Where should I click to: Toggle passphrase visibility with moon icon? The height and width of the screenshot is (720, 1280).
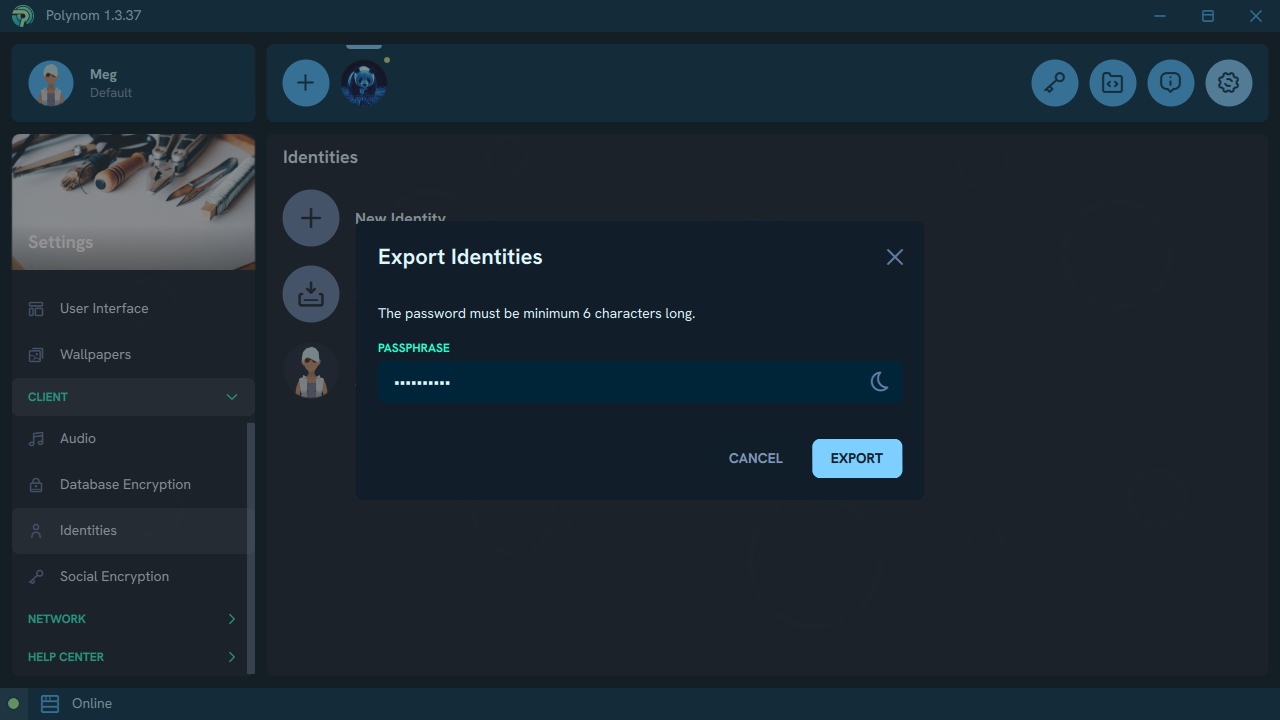879,382
